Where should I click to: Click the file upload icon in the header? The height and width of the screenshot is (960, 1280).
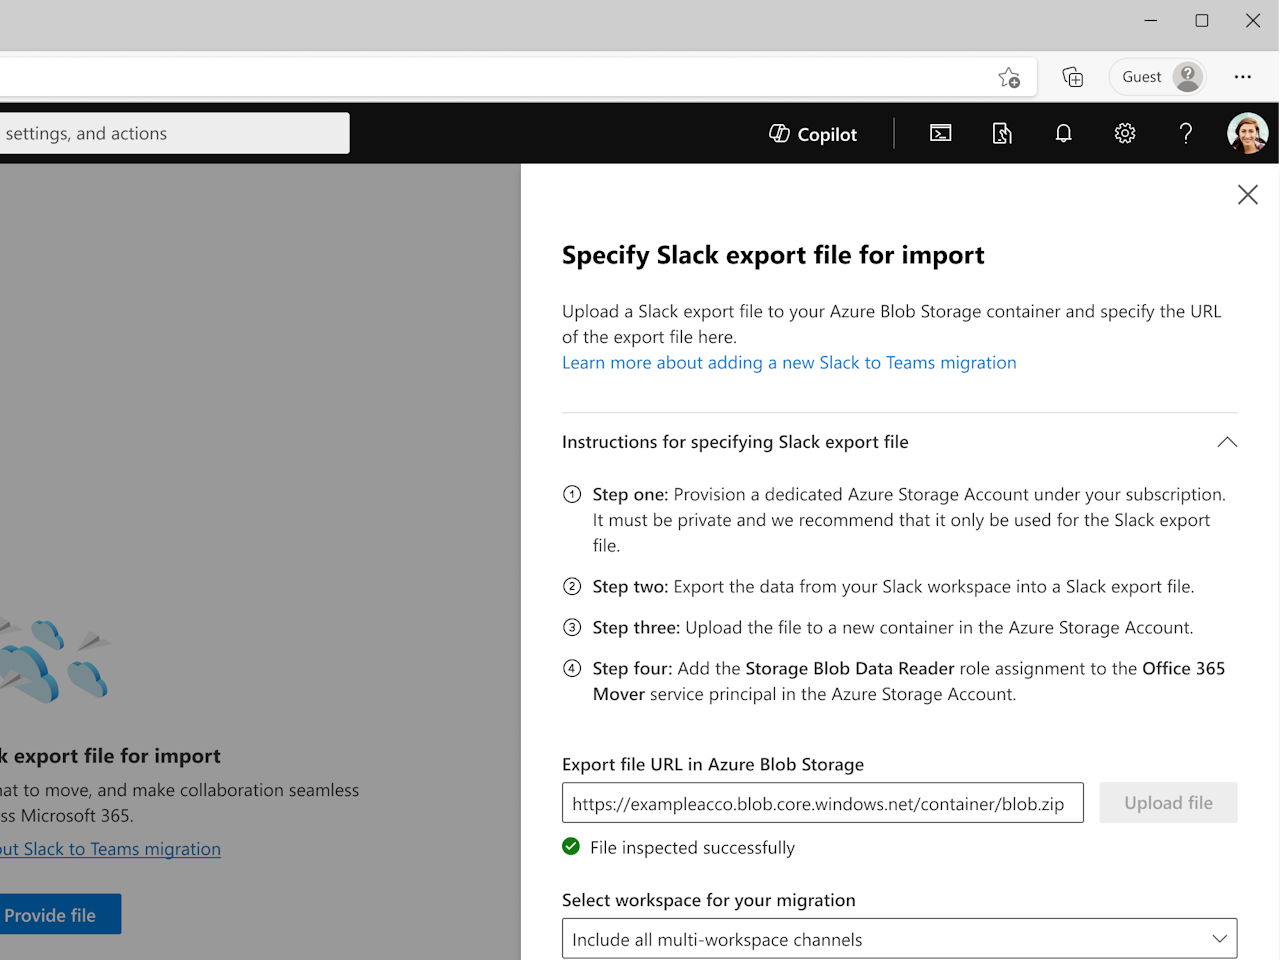[1002, 133]
